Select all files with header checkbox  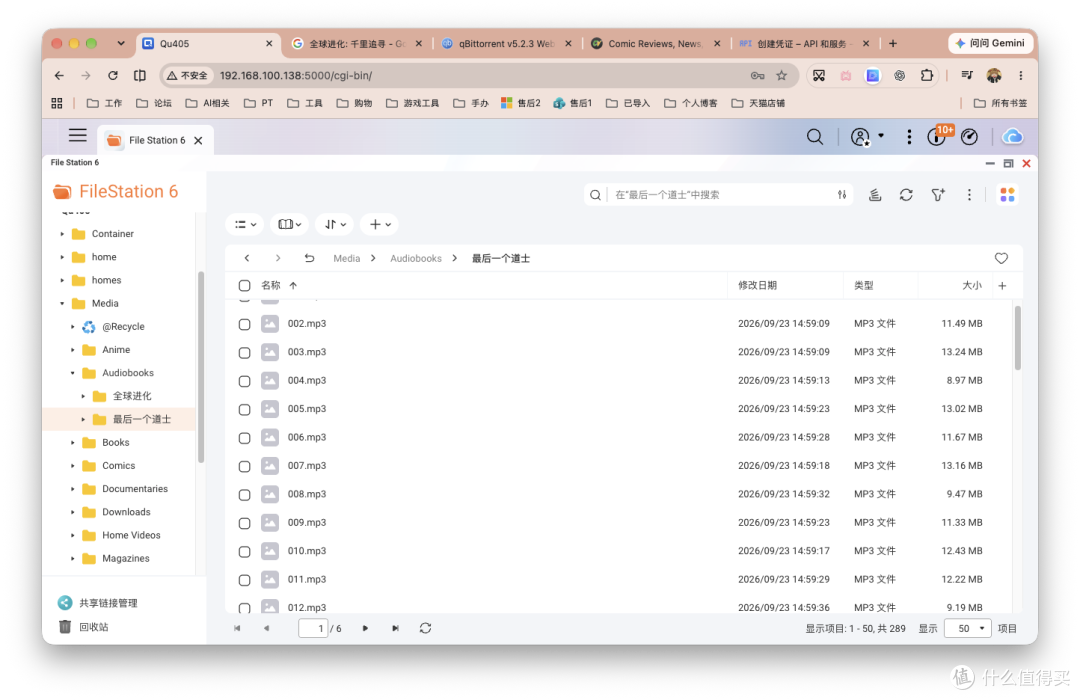pyautogui.click(x=245, y=285)
